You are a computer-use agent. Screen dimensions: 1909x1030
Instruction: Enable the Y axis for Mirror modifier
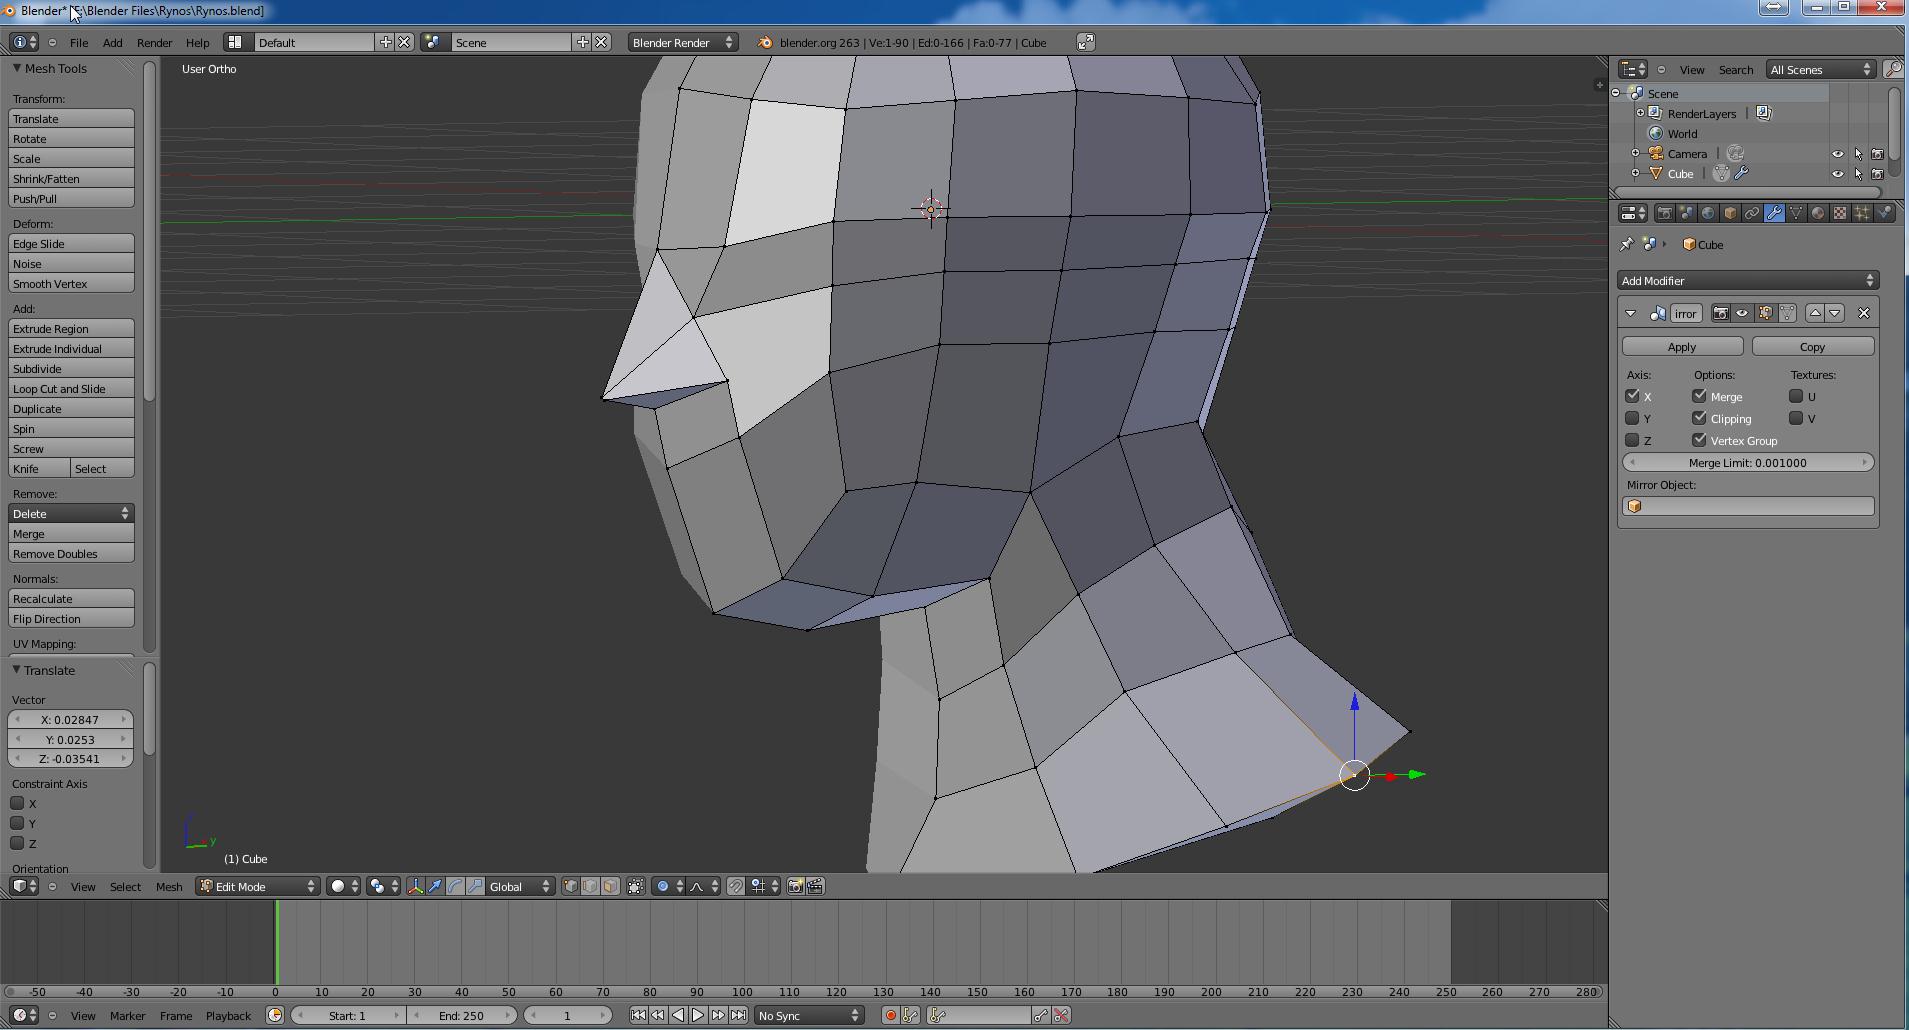[x=1633, y=419]
